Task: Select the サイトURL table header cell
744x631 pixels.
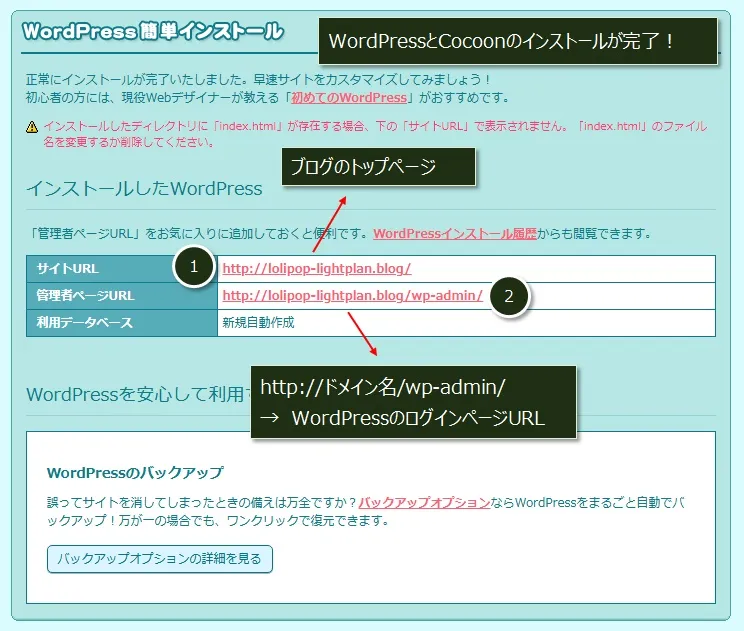Action: 121,269
